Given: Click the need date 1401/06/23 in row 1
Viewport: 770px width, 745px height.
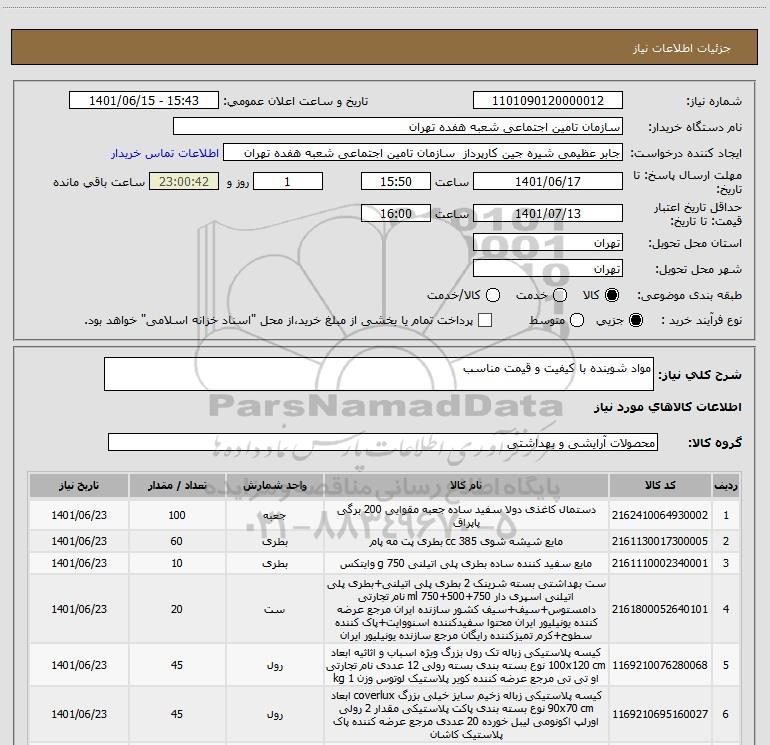Looking at the screenshot, I should 79,515.
